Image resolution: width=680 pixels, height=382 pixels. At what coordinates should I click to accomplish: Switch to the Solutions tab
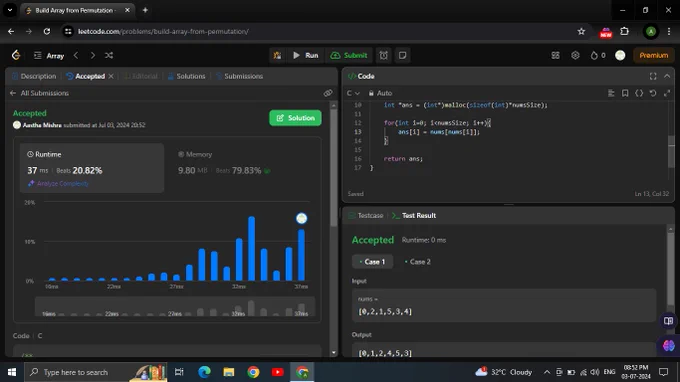pos(186,76)
